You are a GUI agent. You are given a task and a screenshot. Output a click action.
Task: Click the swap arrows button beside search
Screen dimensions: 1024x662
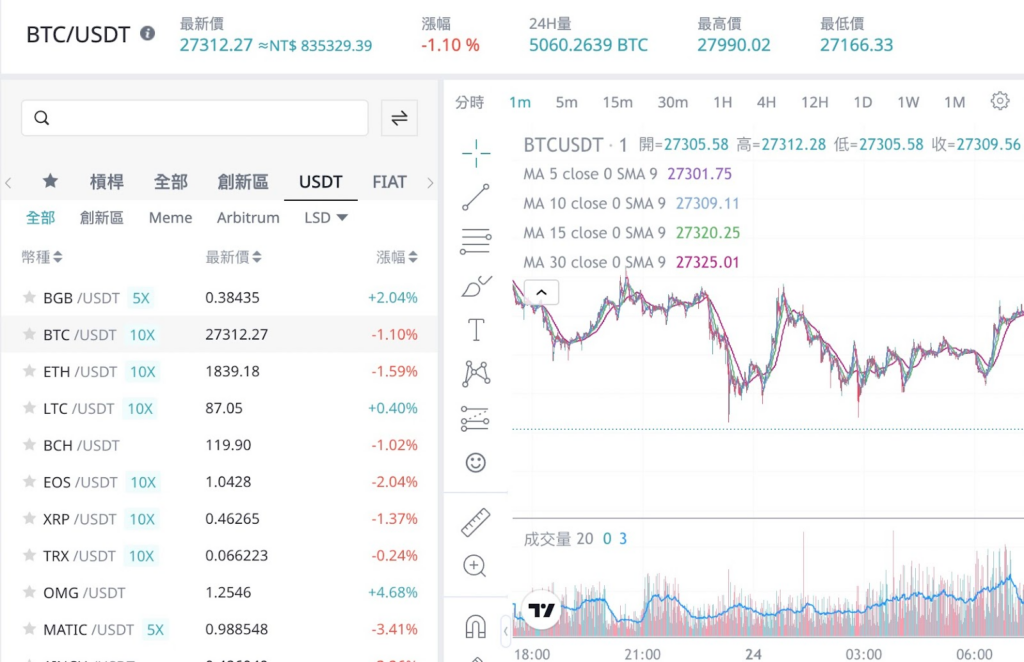click(399, 118)
